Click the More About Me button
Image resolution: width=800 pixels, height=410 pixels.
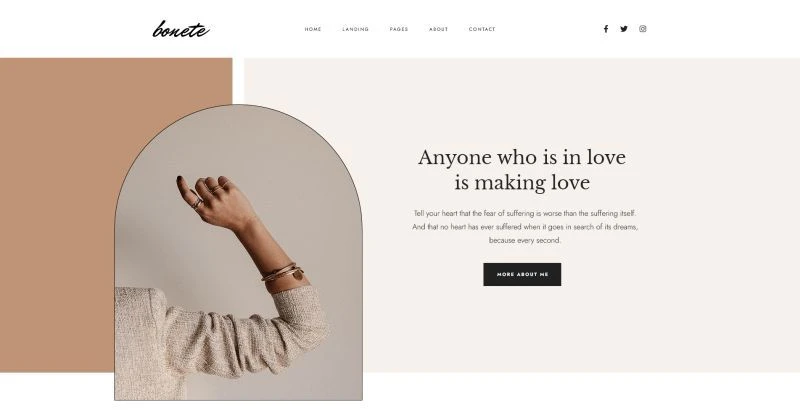pyautogui.click(x=522, y=274)
